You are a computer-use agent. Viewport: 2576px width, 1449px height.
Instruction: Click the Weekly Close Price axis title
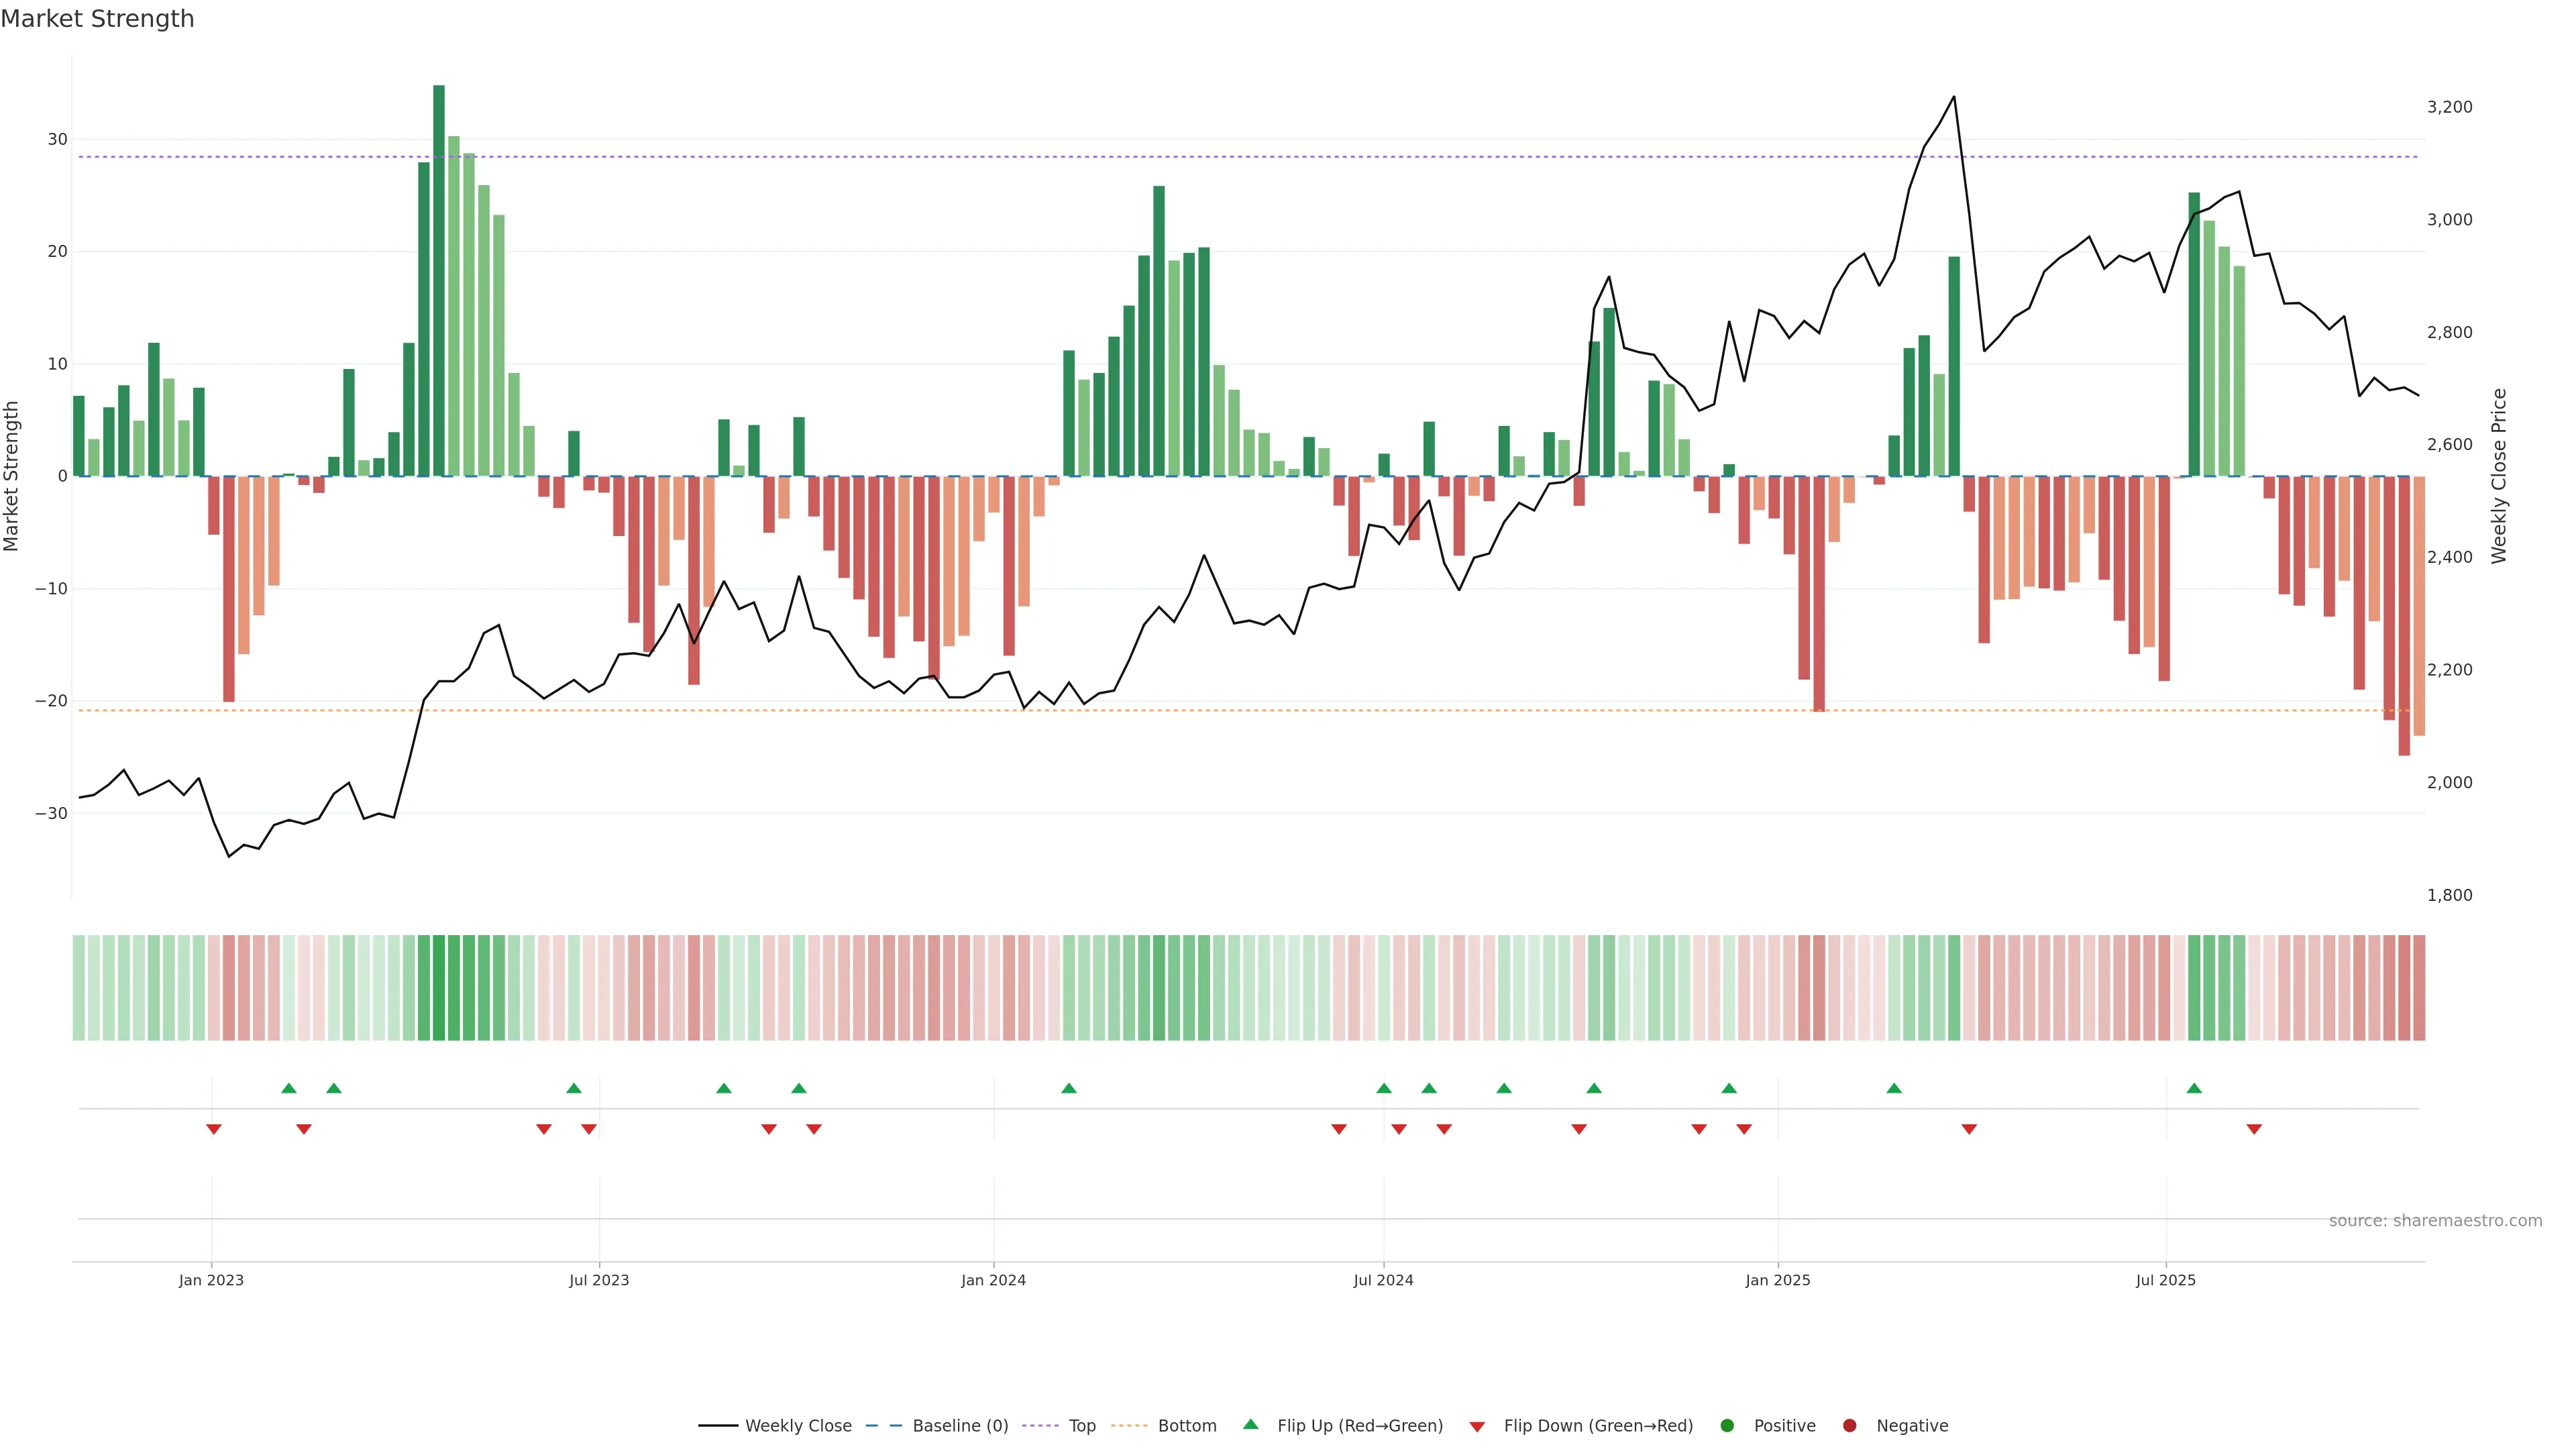coord(2499,476)
